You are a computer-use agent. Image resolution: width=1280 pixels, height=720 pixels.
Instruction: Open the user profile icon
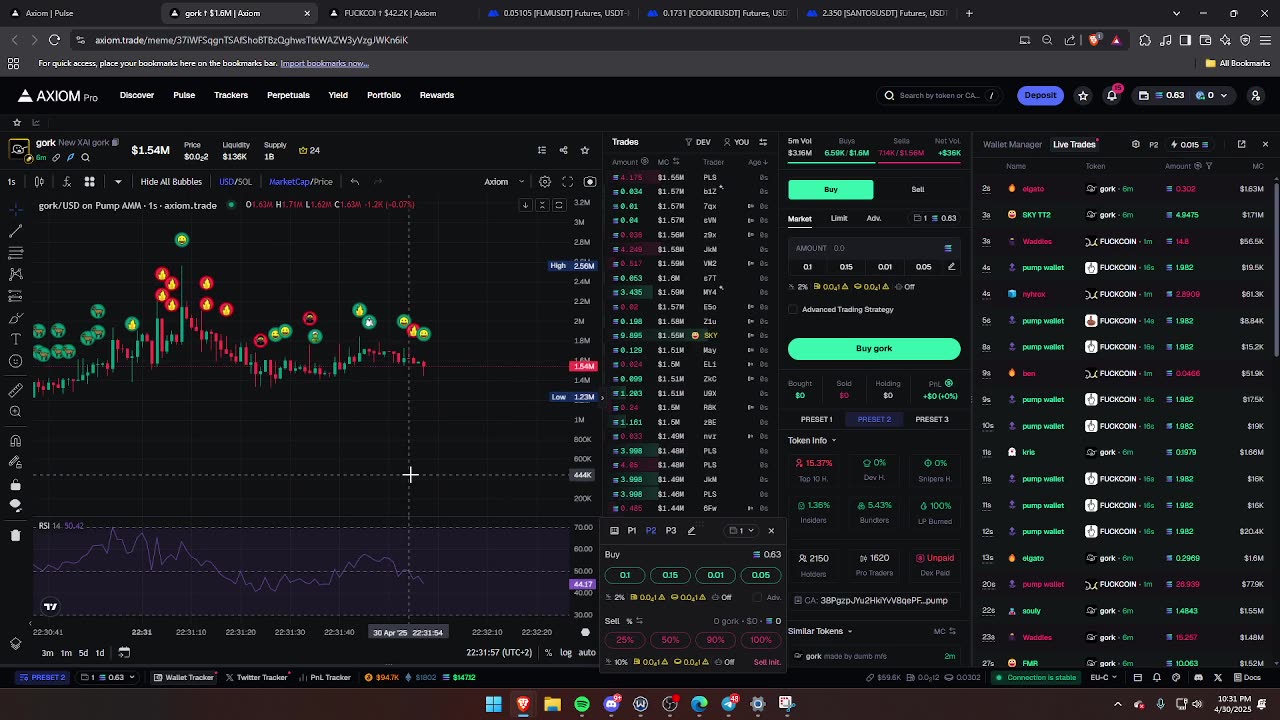point(1256,95)
